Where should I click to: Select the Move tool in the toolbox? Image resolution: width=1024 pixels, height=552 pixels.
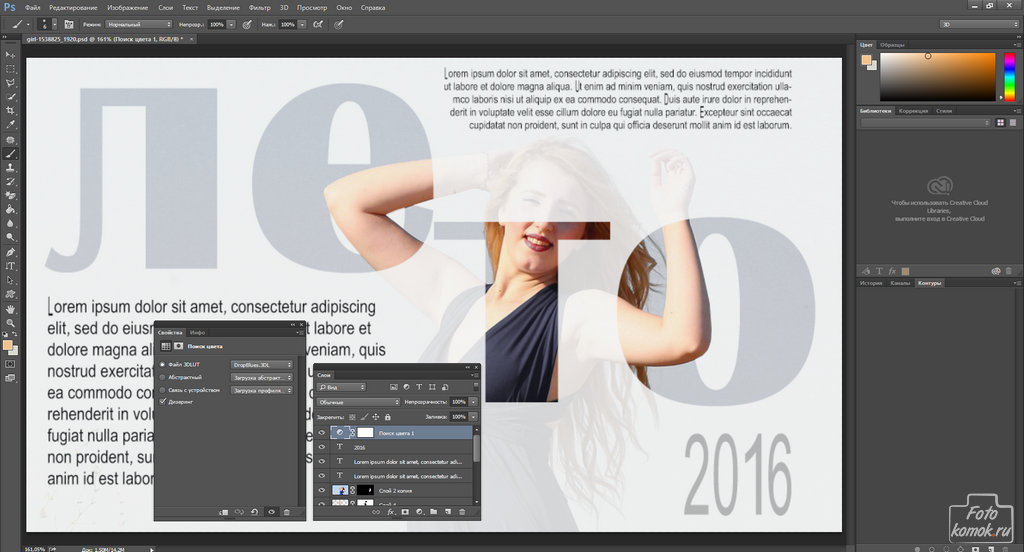pyautogui.click(x=10, y=55)
